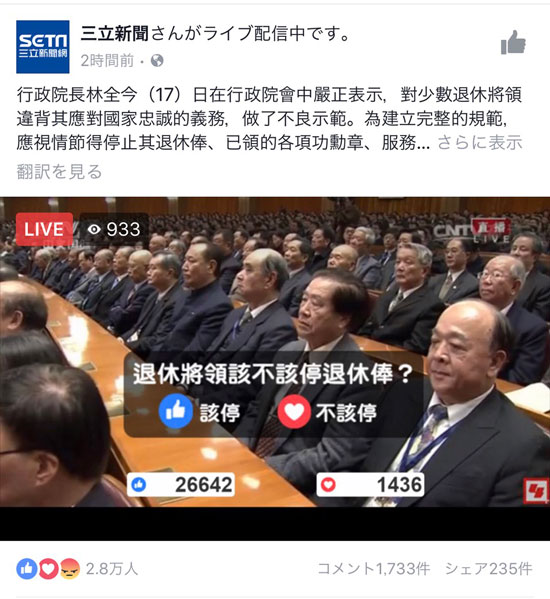The width and height of the screenshot is (550, 599).
Task: Like the page via thumbs-up icon
Action: pos(513,42)
